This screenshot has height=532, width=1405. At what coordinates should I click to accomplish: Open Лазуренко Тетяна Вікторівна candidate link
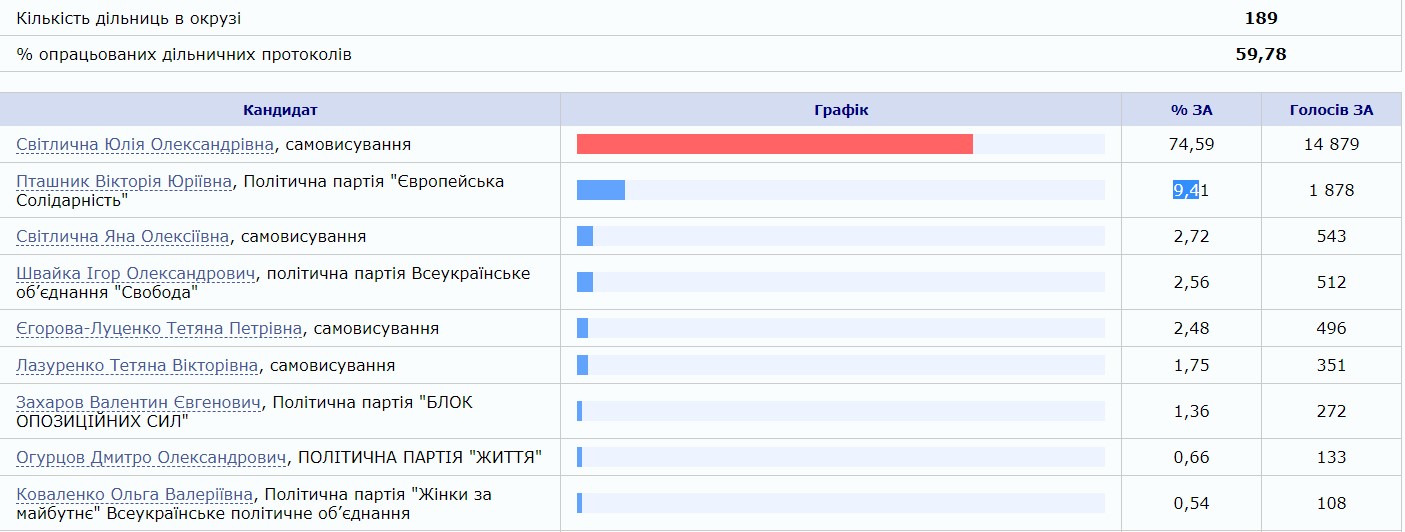click(x=137, y=366)
